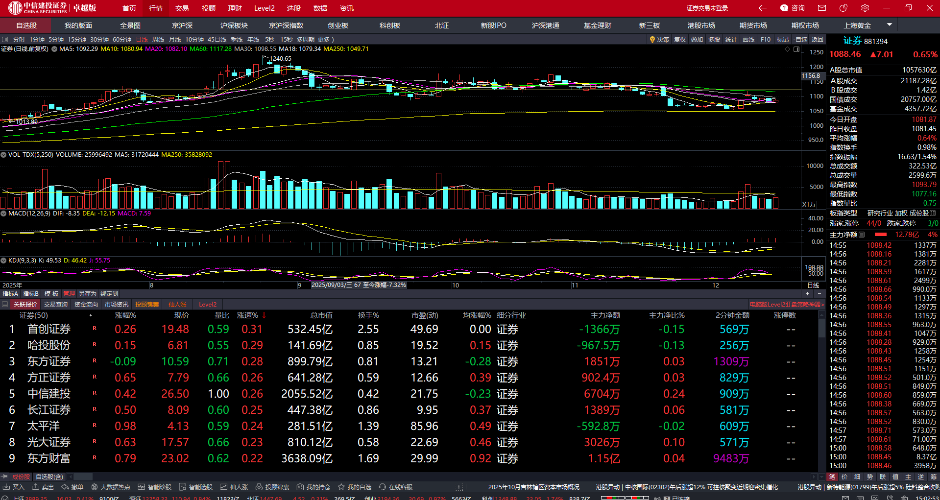Select 60分钟 chart period

(x=122, y=40)
